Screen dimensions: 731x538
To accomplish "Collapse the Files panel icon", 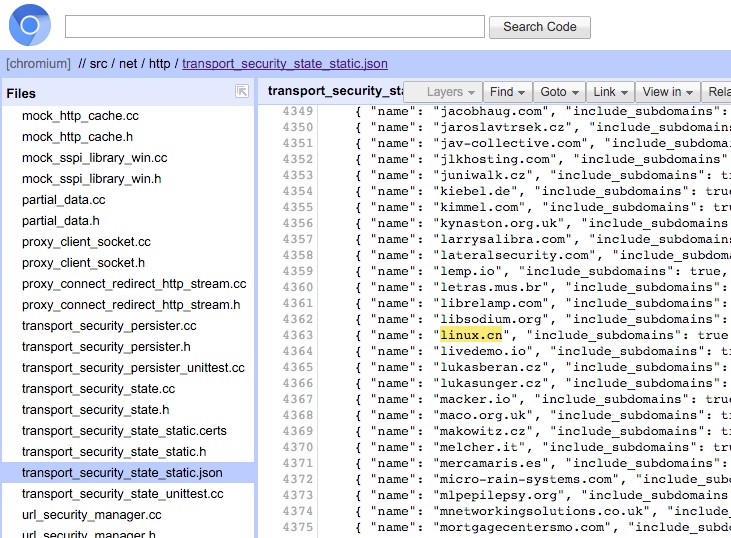I will [241, 92].
